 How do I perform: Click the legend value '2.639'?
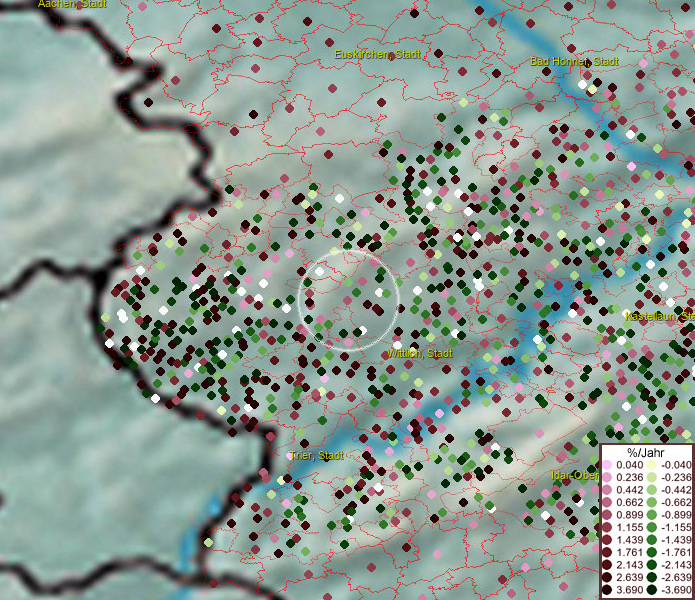coord(629,577)
